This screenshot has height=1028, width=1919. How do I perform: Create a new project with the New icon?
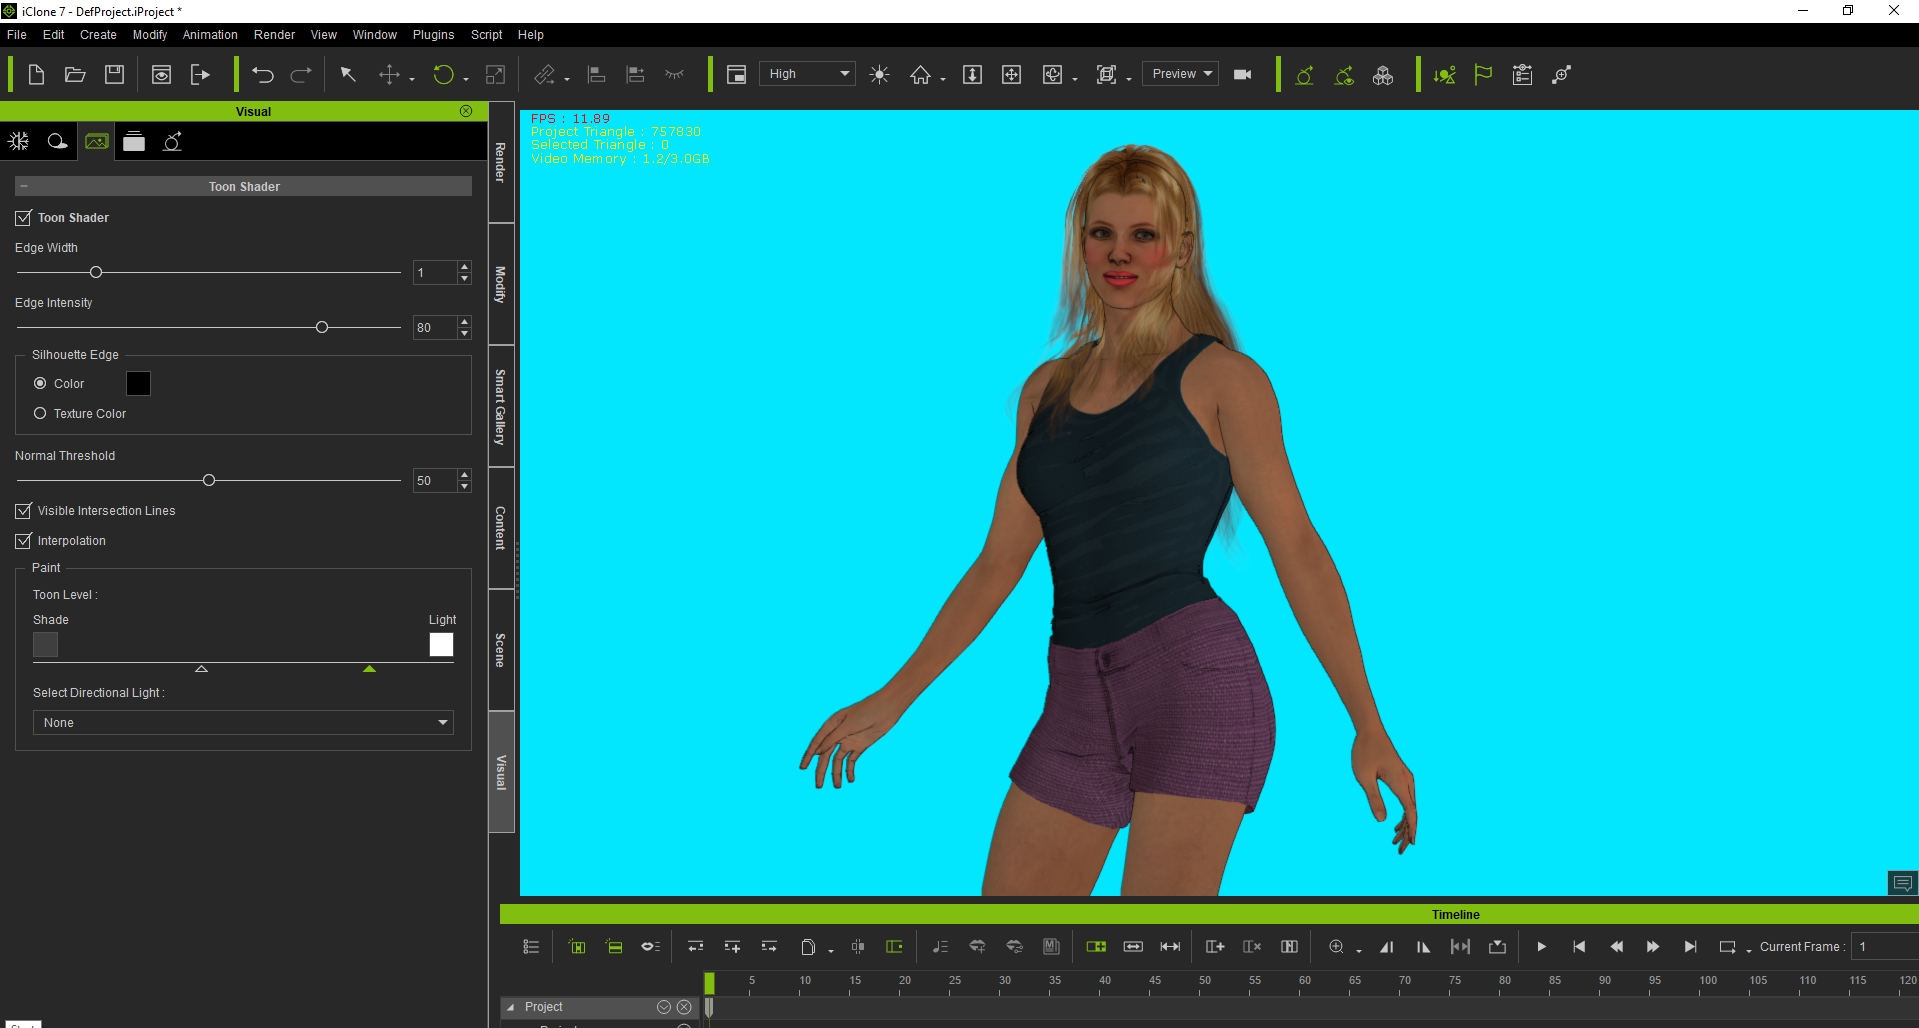click(36, 75)
